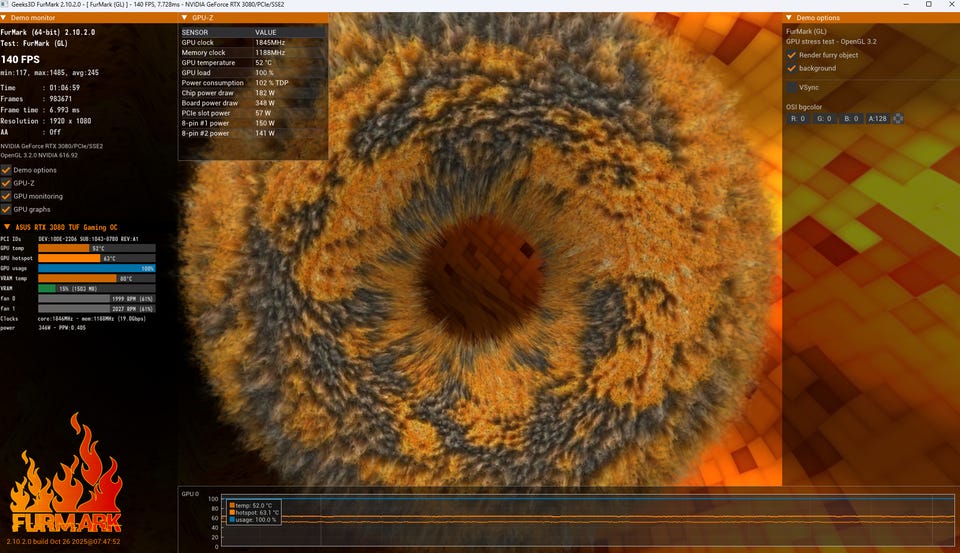960x553 pixels.
Task: Click the power 346W PPW line
Action: [43, 328]
